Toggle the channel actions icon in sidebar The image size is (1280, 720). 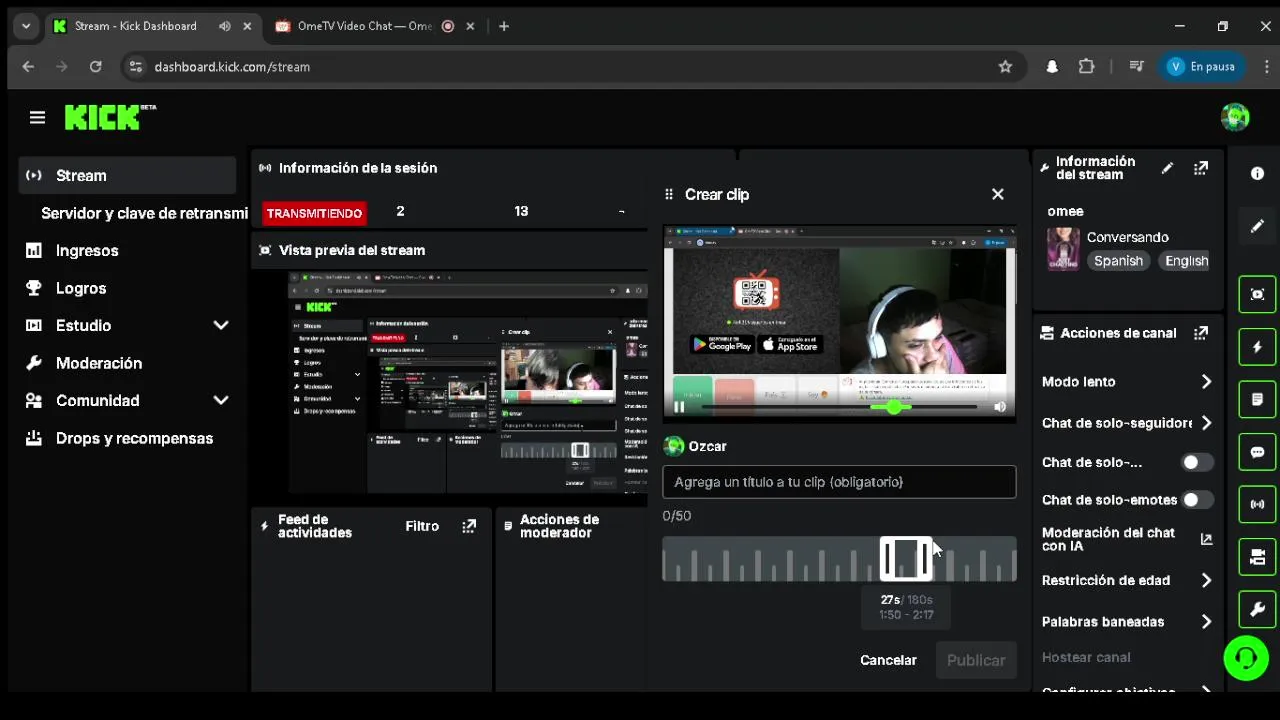point(1257,557)
